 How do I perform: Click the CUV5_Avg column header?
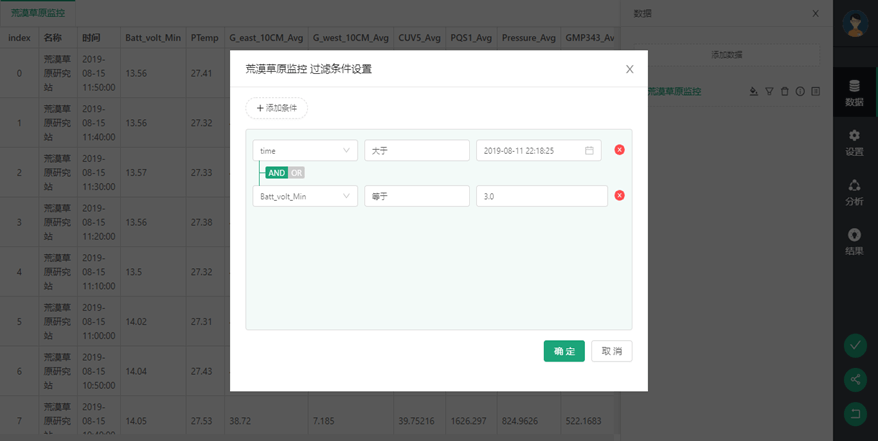[419, 37]
